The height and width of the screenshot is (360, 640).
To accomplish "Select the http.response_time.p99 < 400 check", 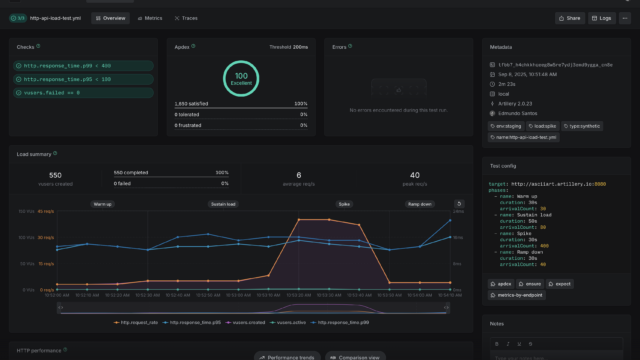I will click(x=83, y=66).
